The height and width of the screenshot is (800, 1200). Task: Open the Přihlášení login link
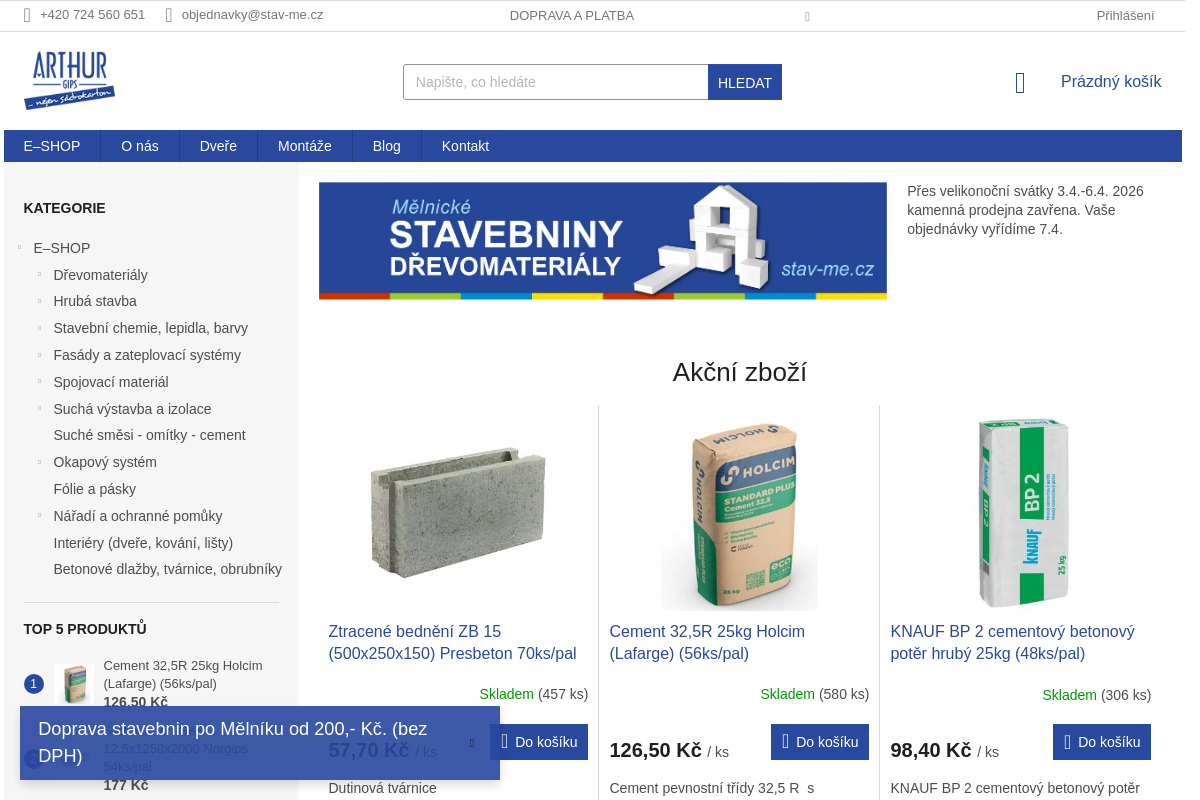pyautogui.click(x=1125, y=15)
